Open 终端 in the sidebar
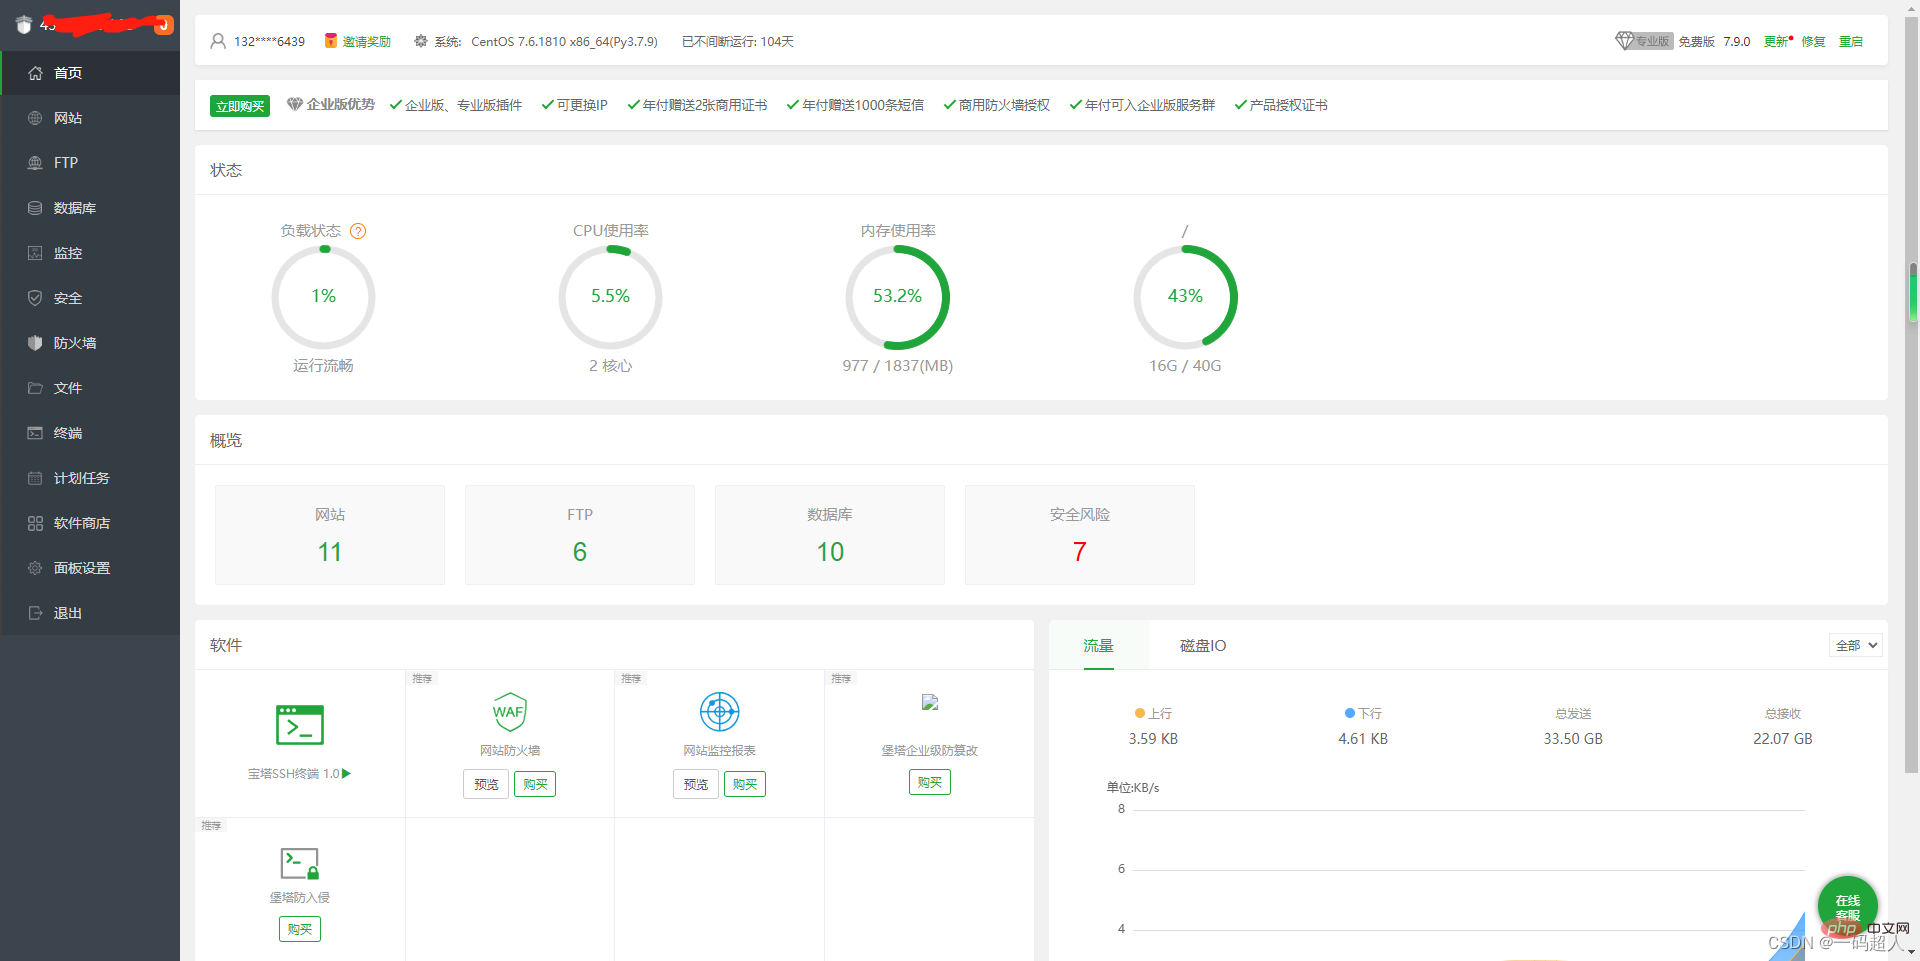This screenshot has width=1920, height=961. [90, 433]
